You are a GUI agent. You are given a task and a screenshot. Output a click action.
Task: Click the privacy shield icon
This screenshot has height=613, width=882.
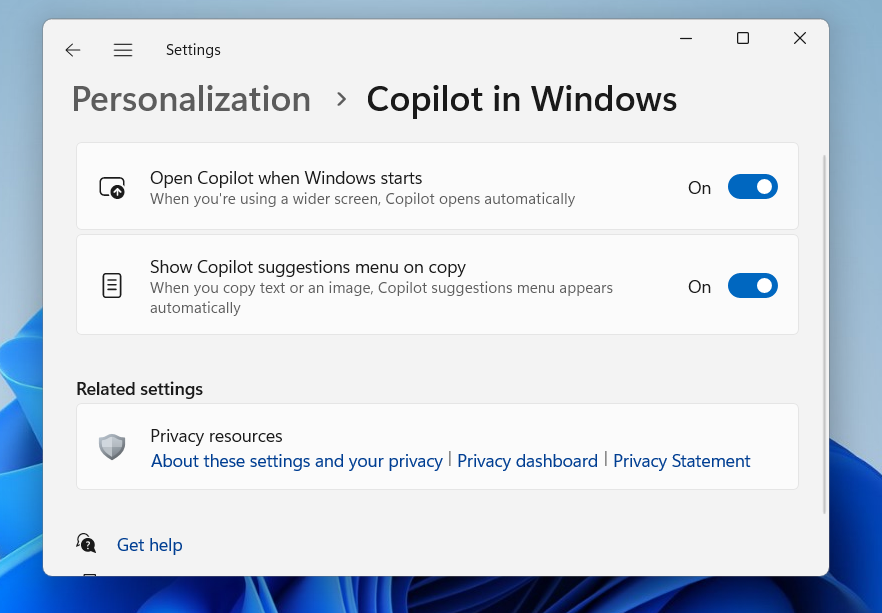click(x=112, y=447)
